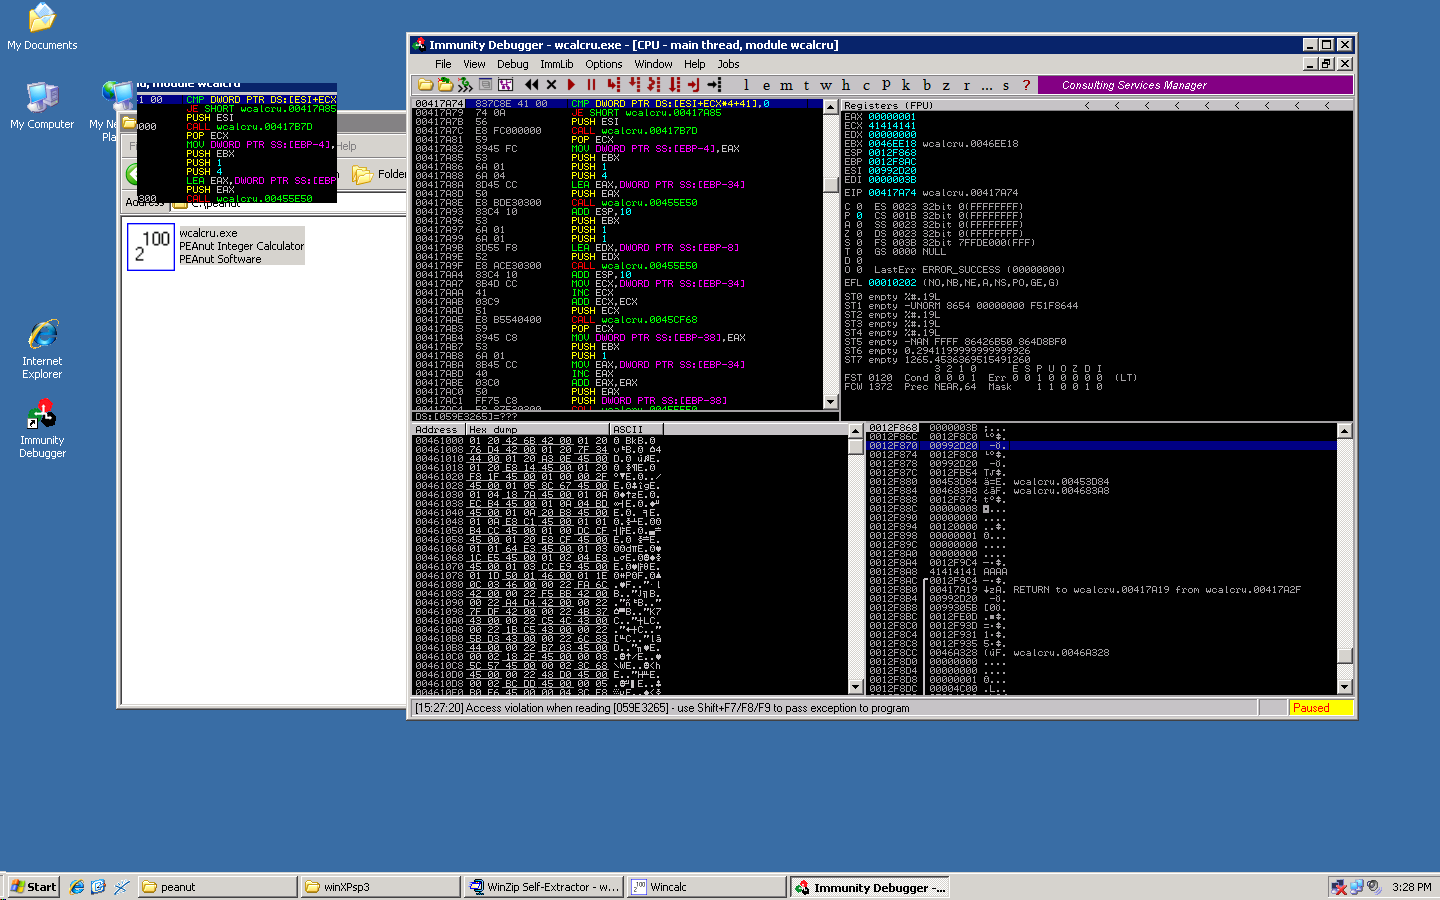Click the Hex dump column header
The width and height of the screenshot is (1440, 900).
(x=538, y=429)
